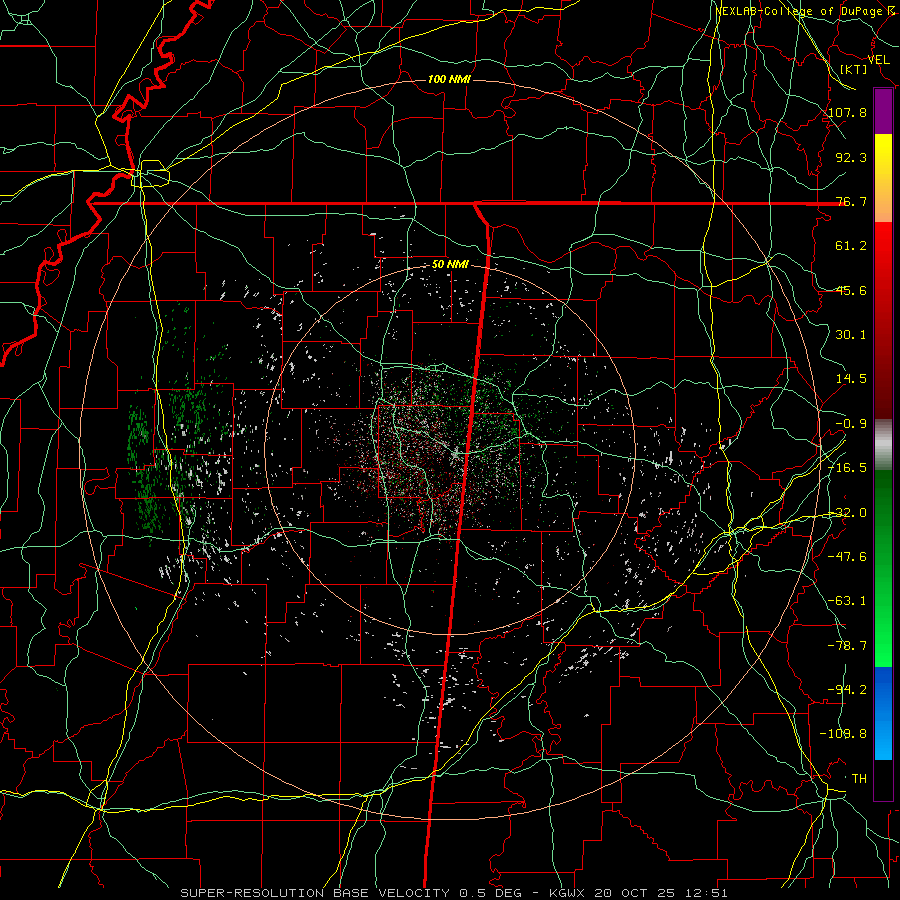Click the 76.7 scale value
Viewport: 900px width, 900px height.
tap(851, 201)
